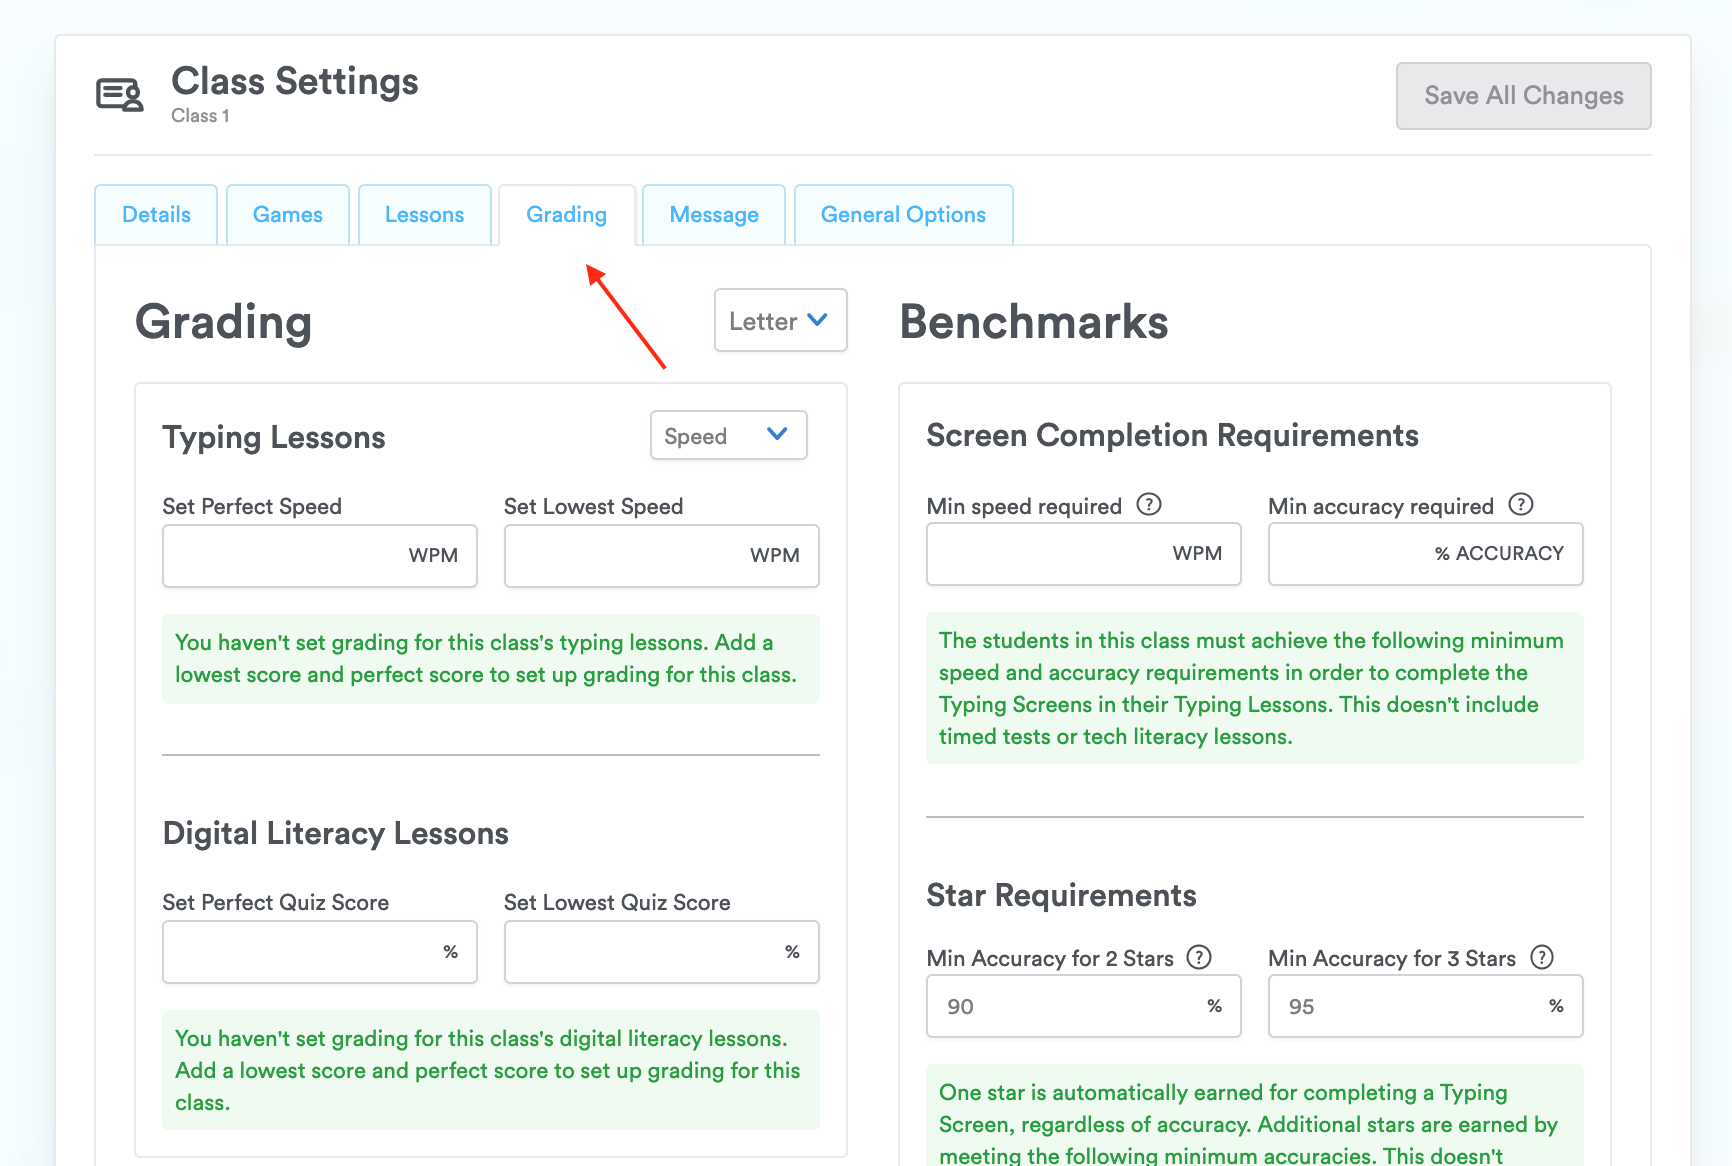Click the Min speed required WPM field
This screenshot has width=1732, height=1166.
coord(1083,554)
